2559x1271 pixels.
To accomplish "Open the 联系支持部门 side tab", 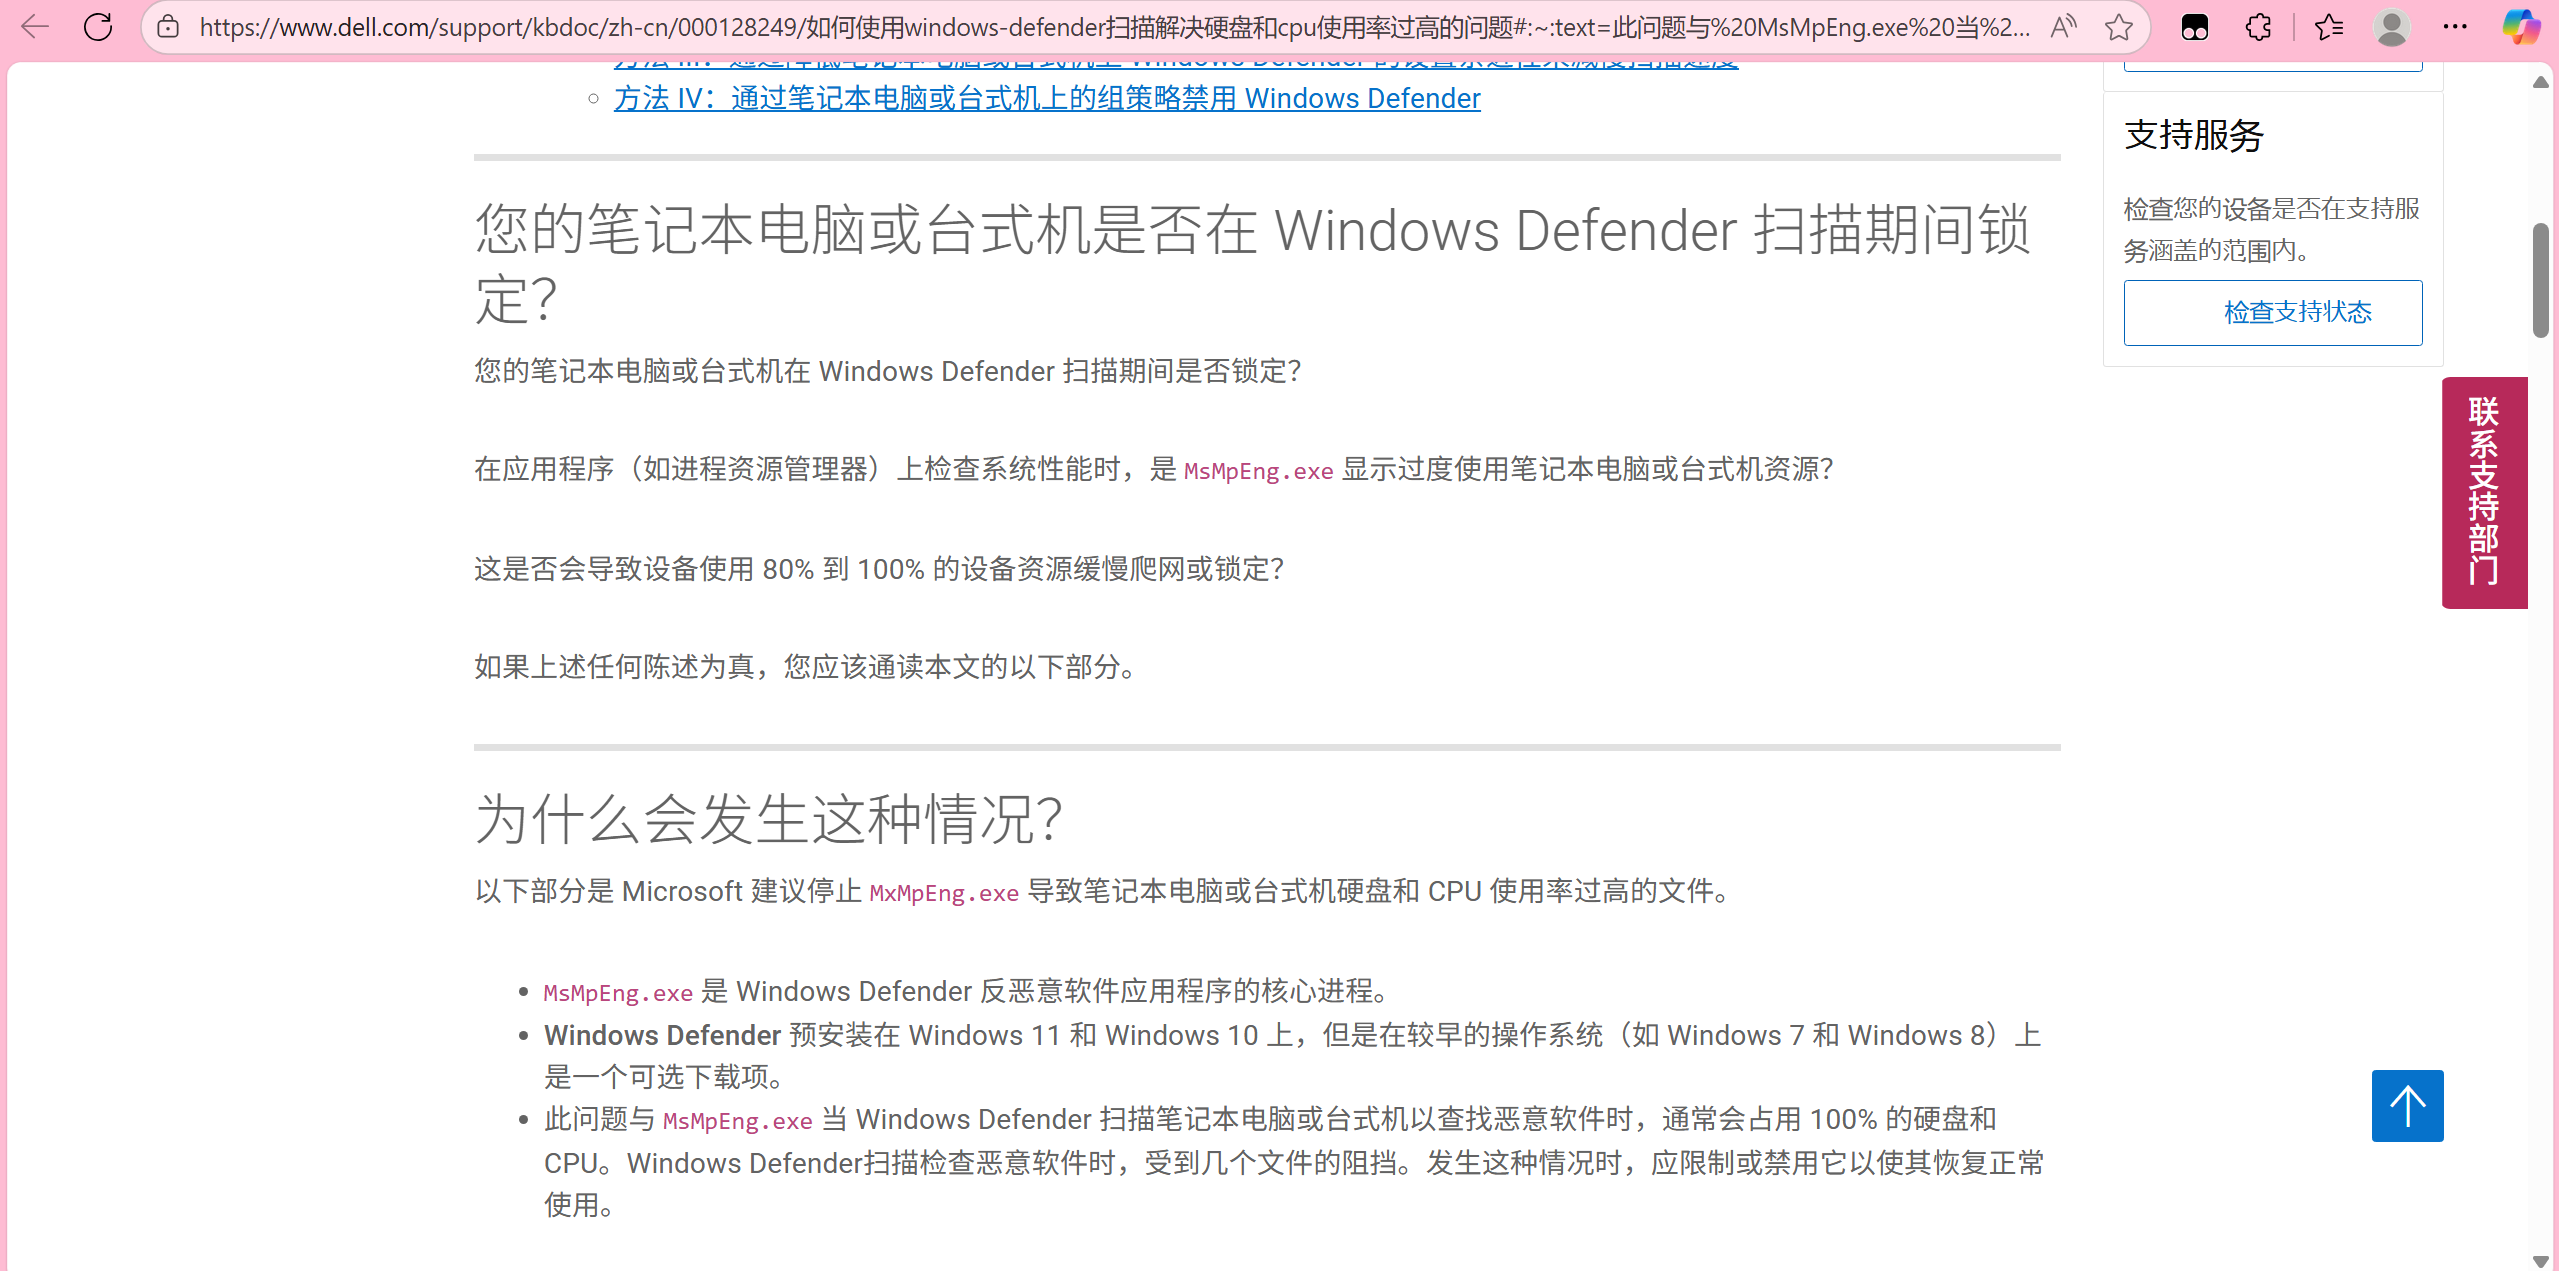I will (2483, 492).
